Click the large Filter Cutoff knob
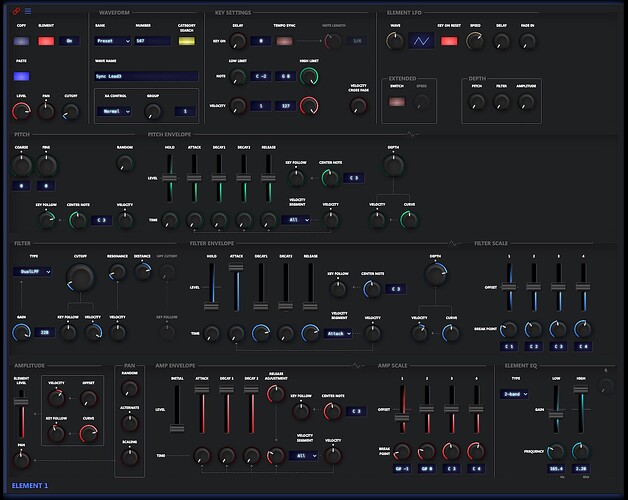Screen dimensions: 628x500 [x=80, y=277]
